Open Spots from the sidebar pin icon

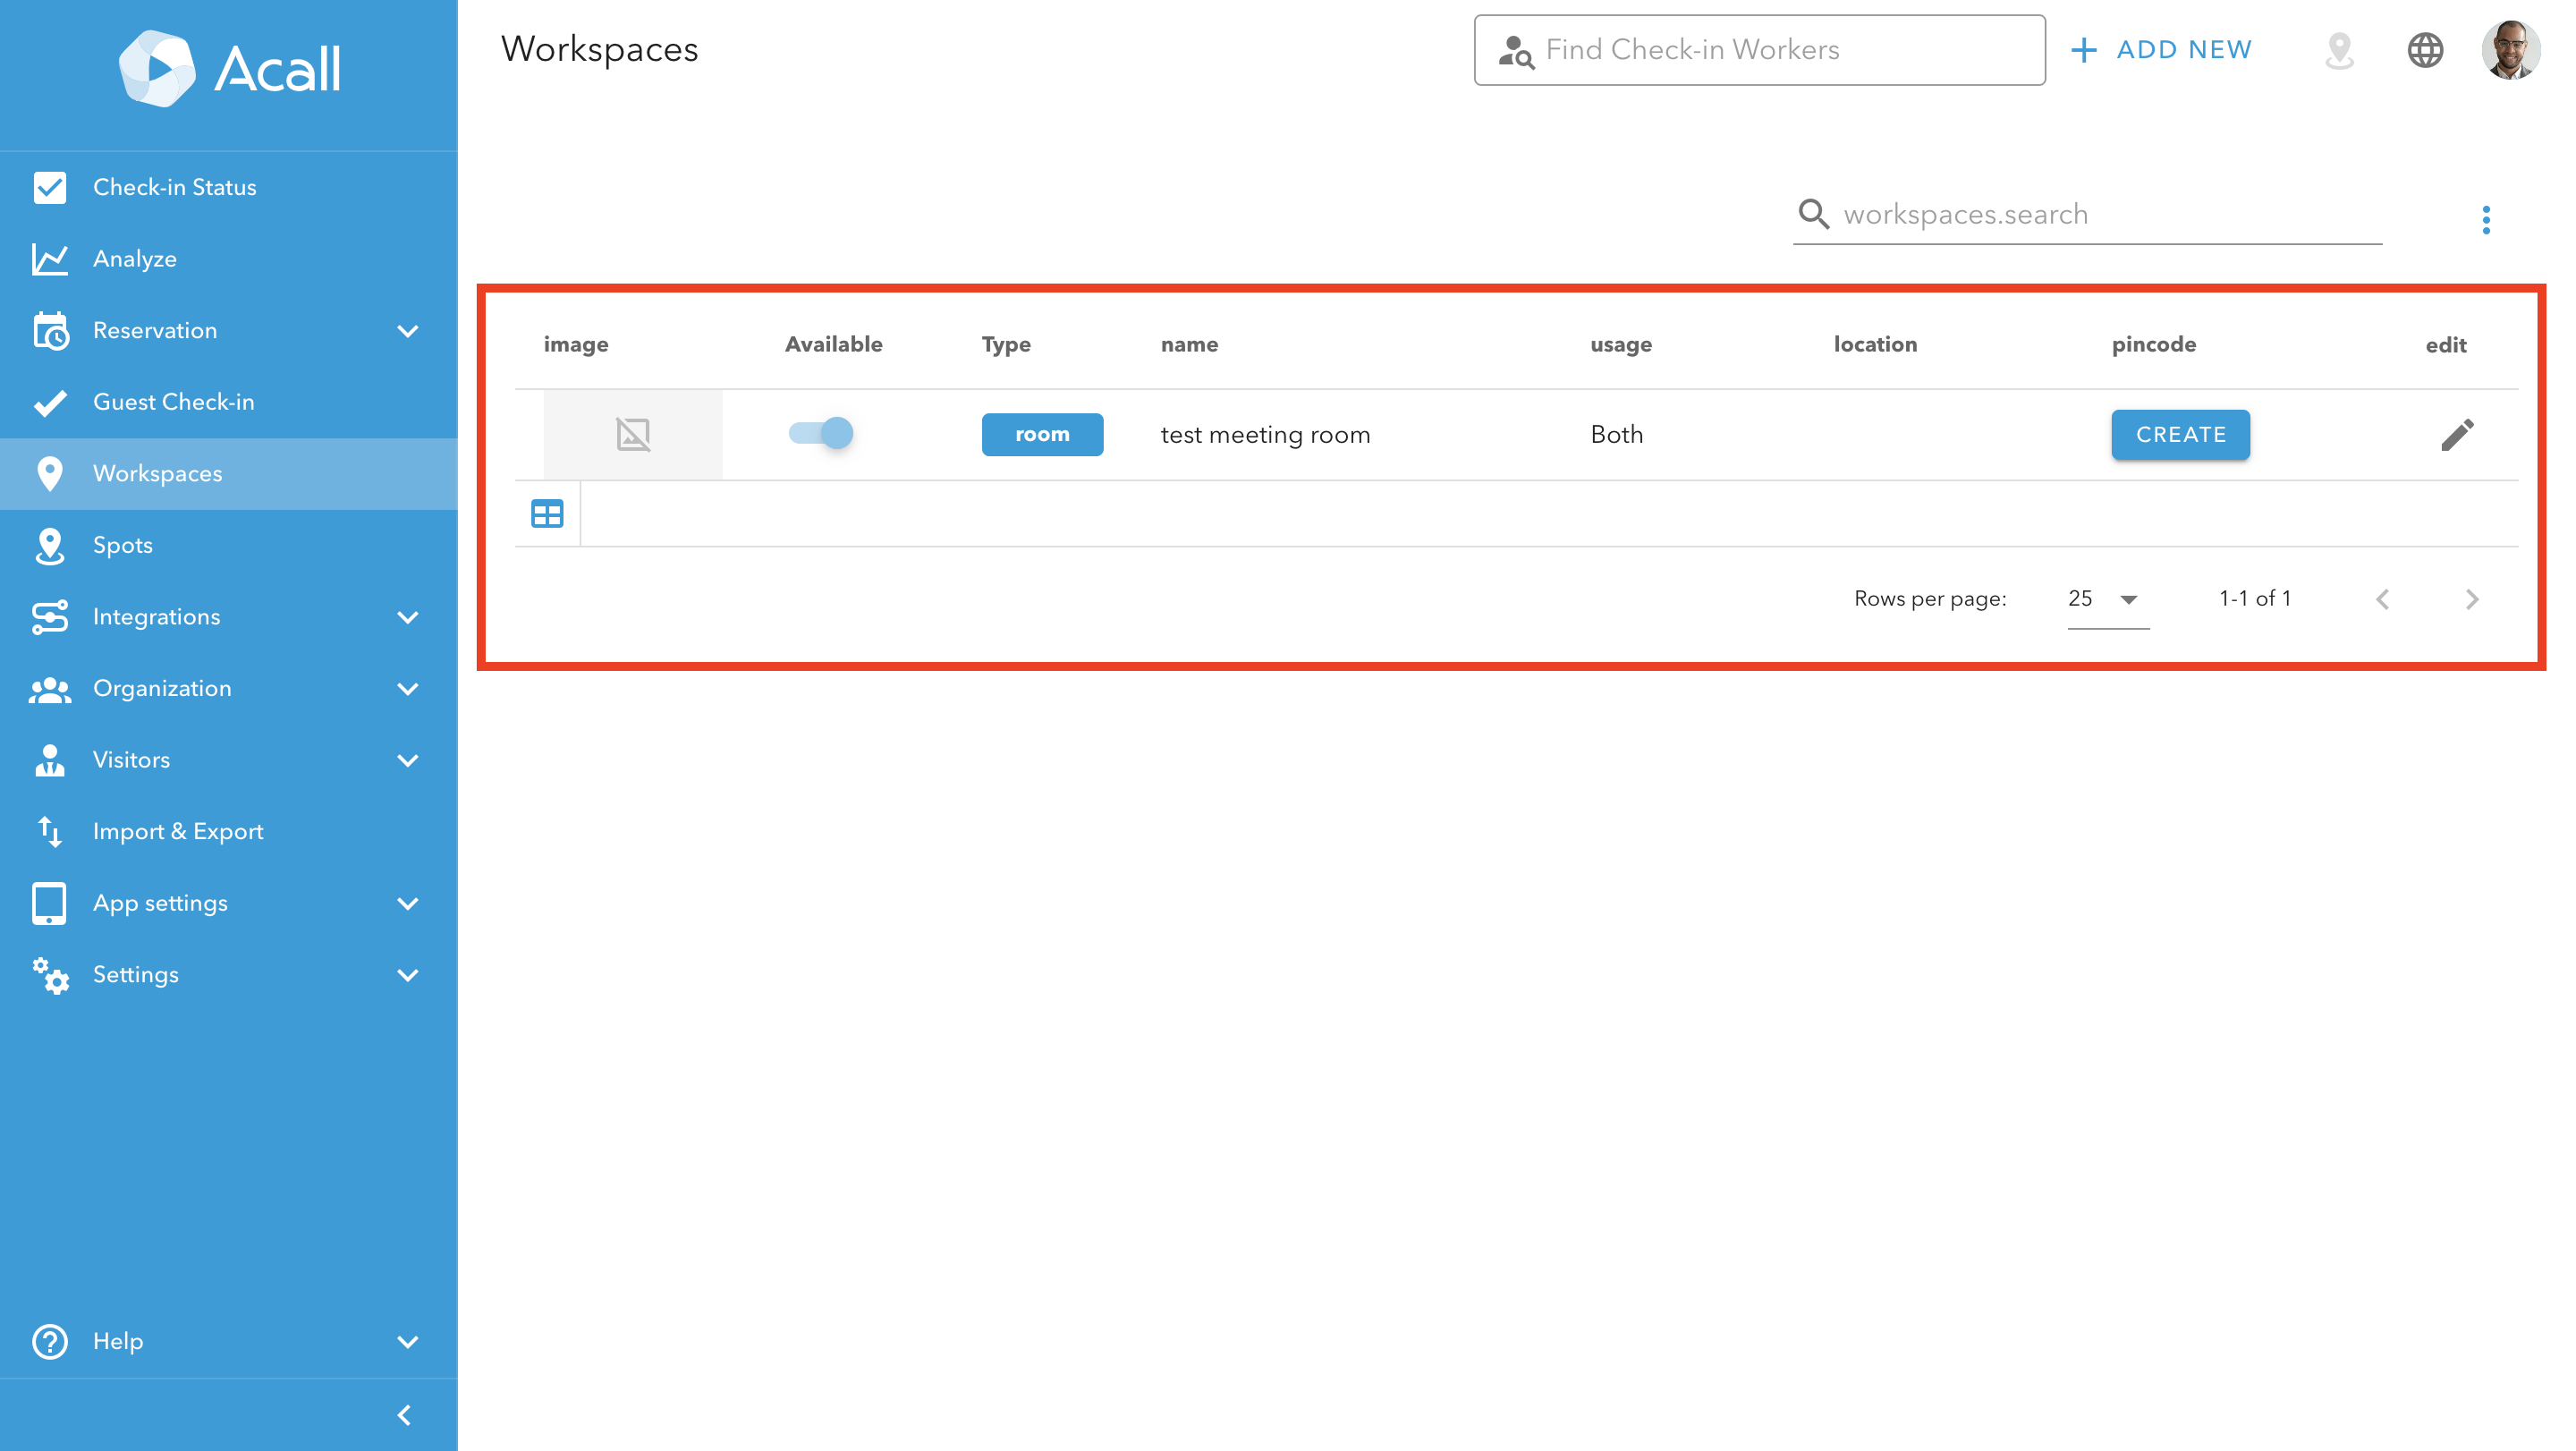(x=50, y=544)
